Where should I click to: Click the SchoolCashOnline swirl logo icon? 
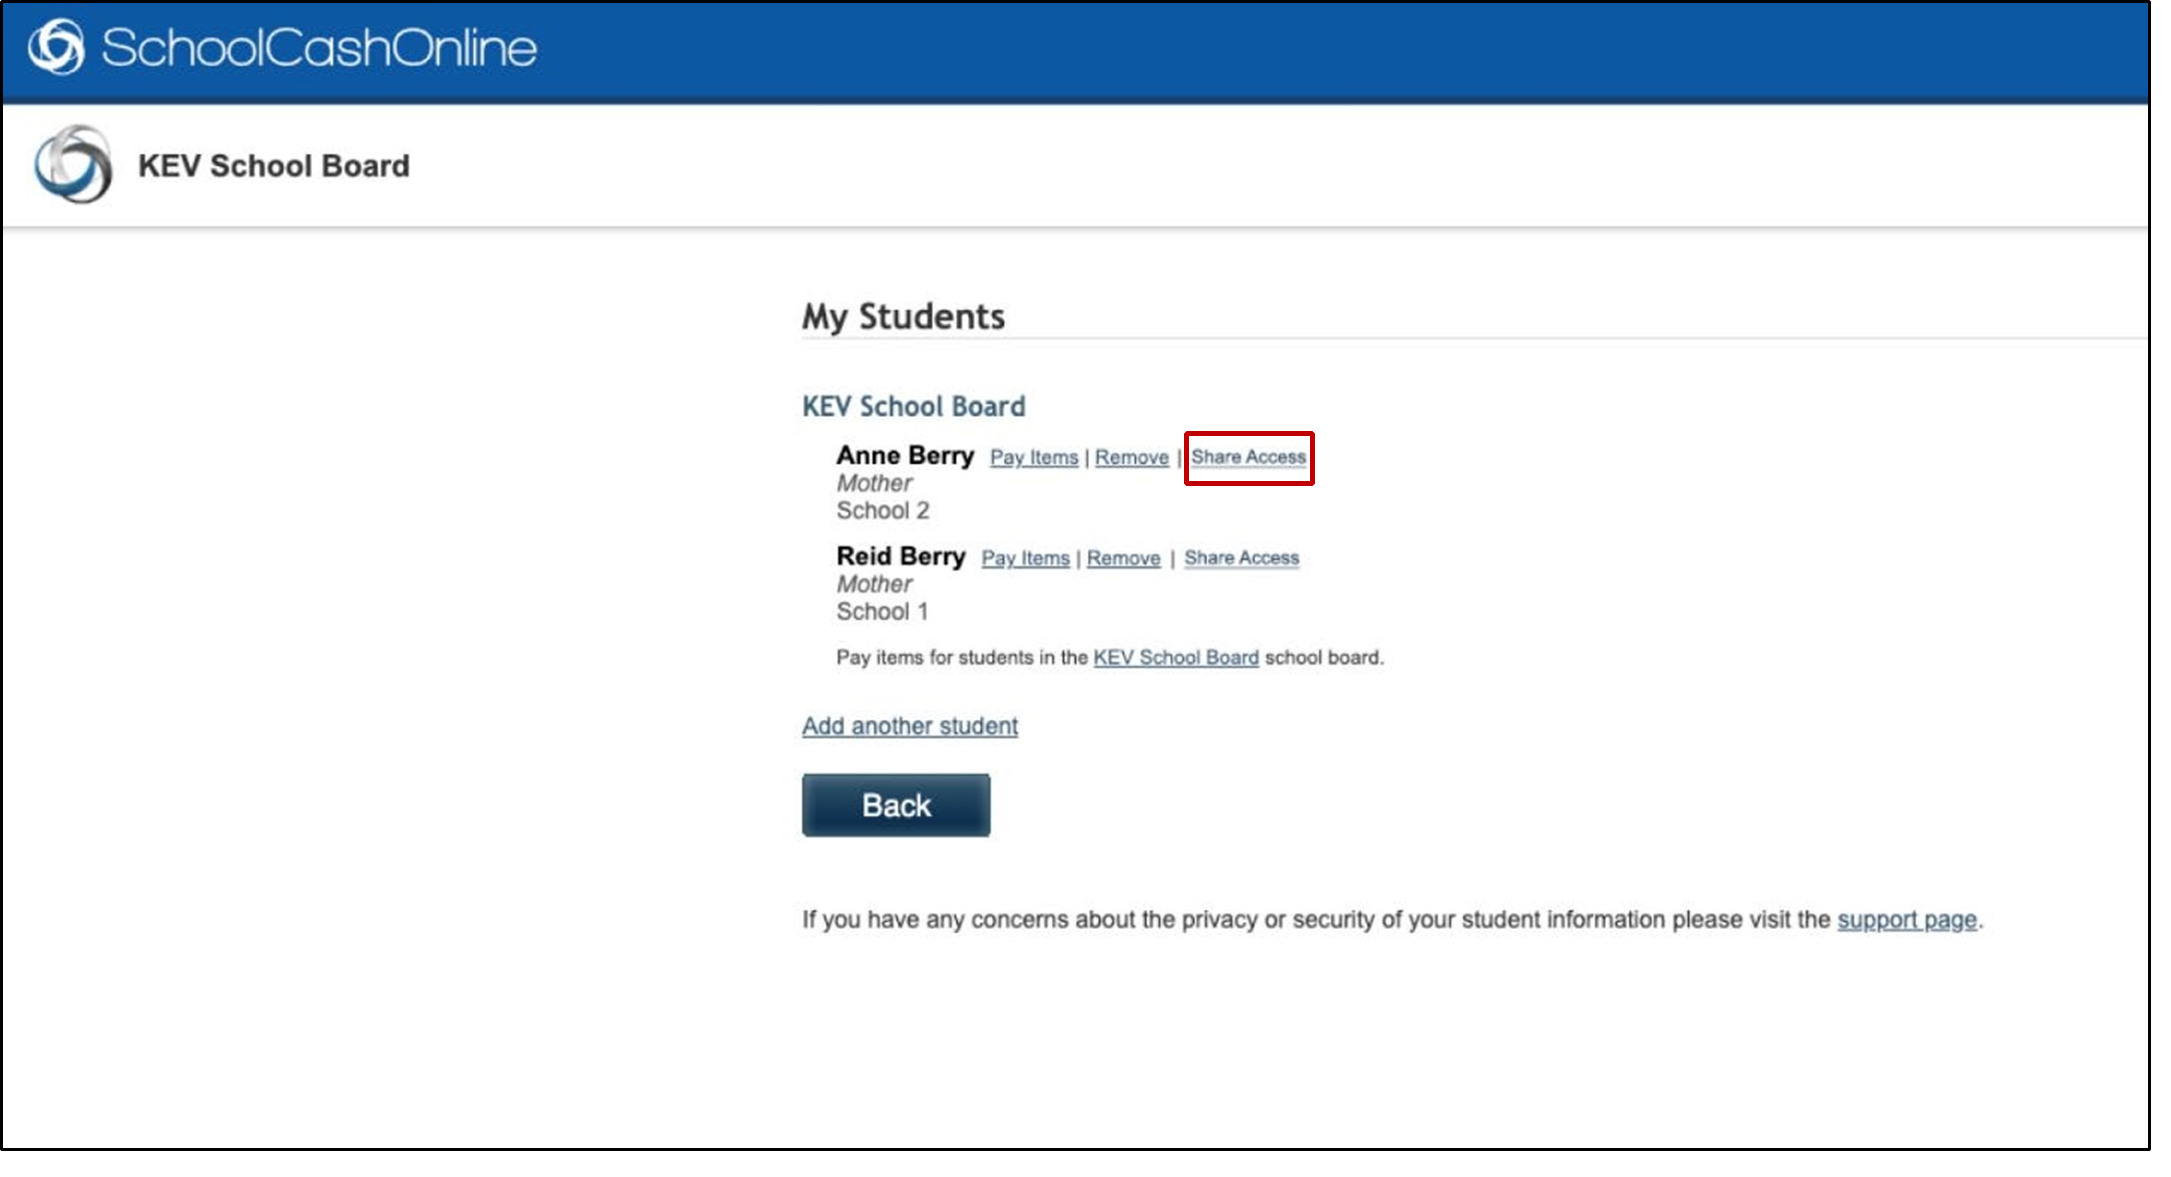(x=56, y=47)
